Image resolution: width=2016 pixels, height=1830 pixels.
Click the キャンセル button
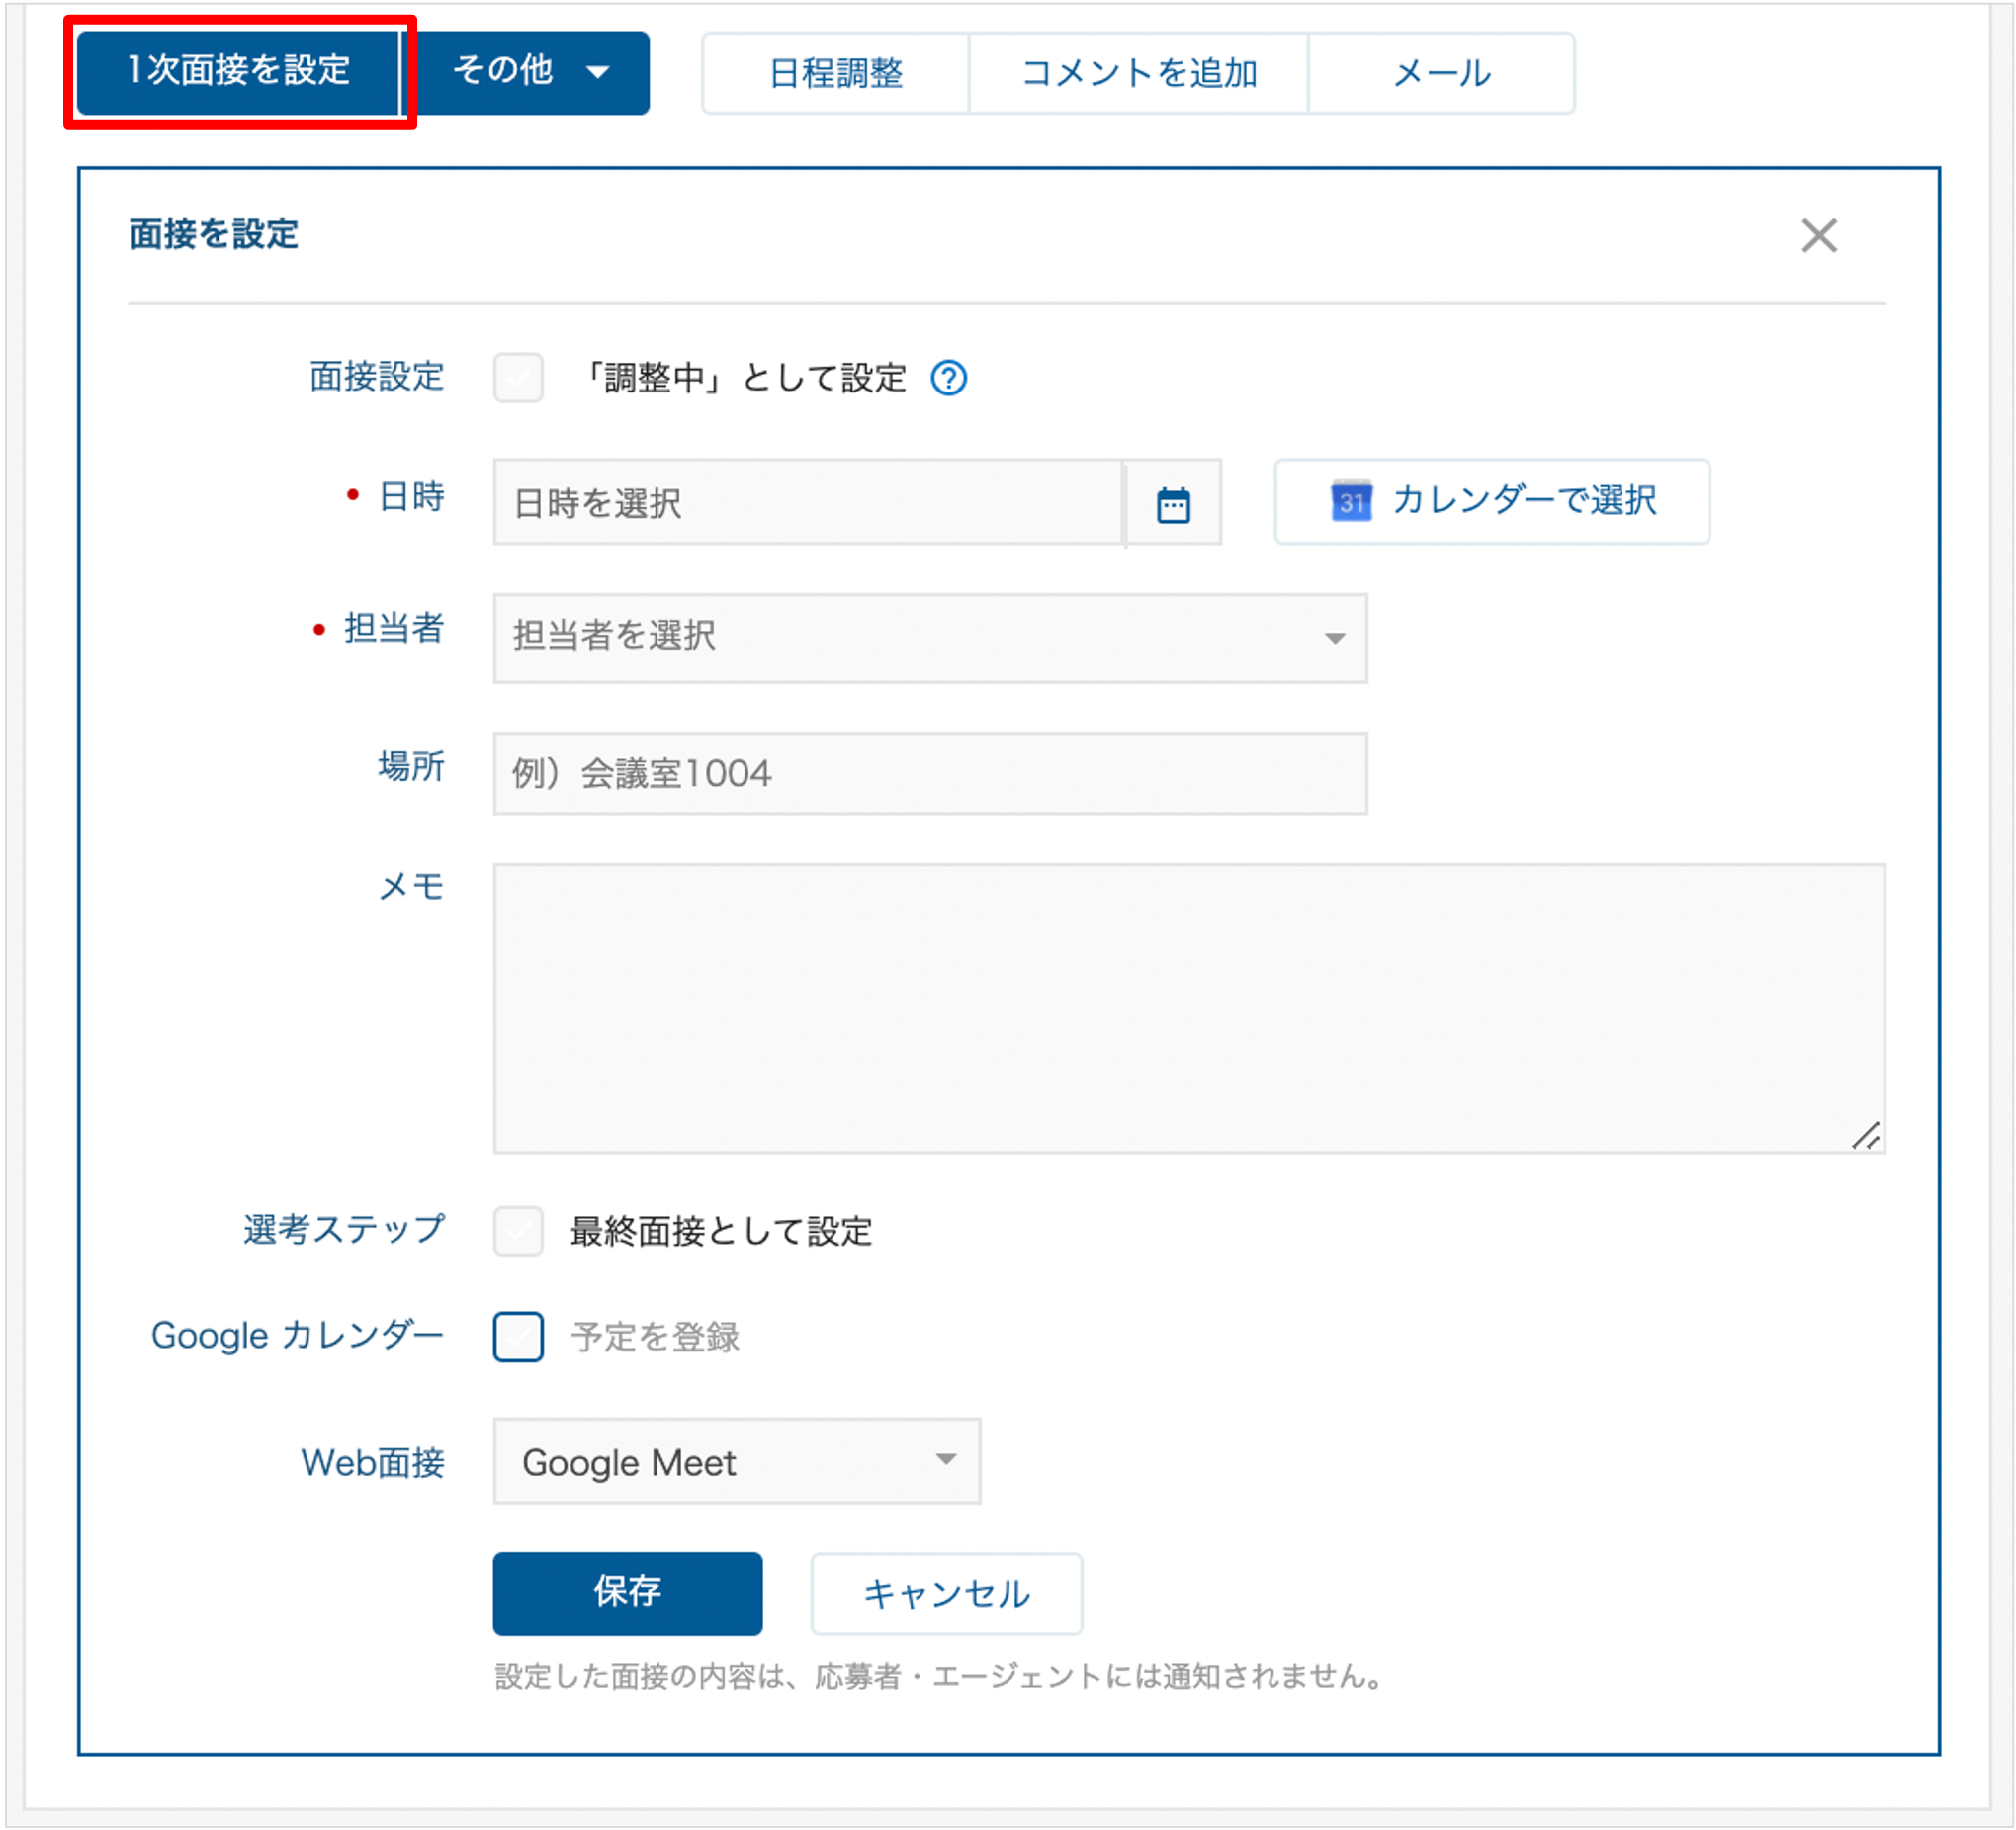pos(946,1593)
